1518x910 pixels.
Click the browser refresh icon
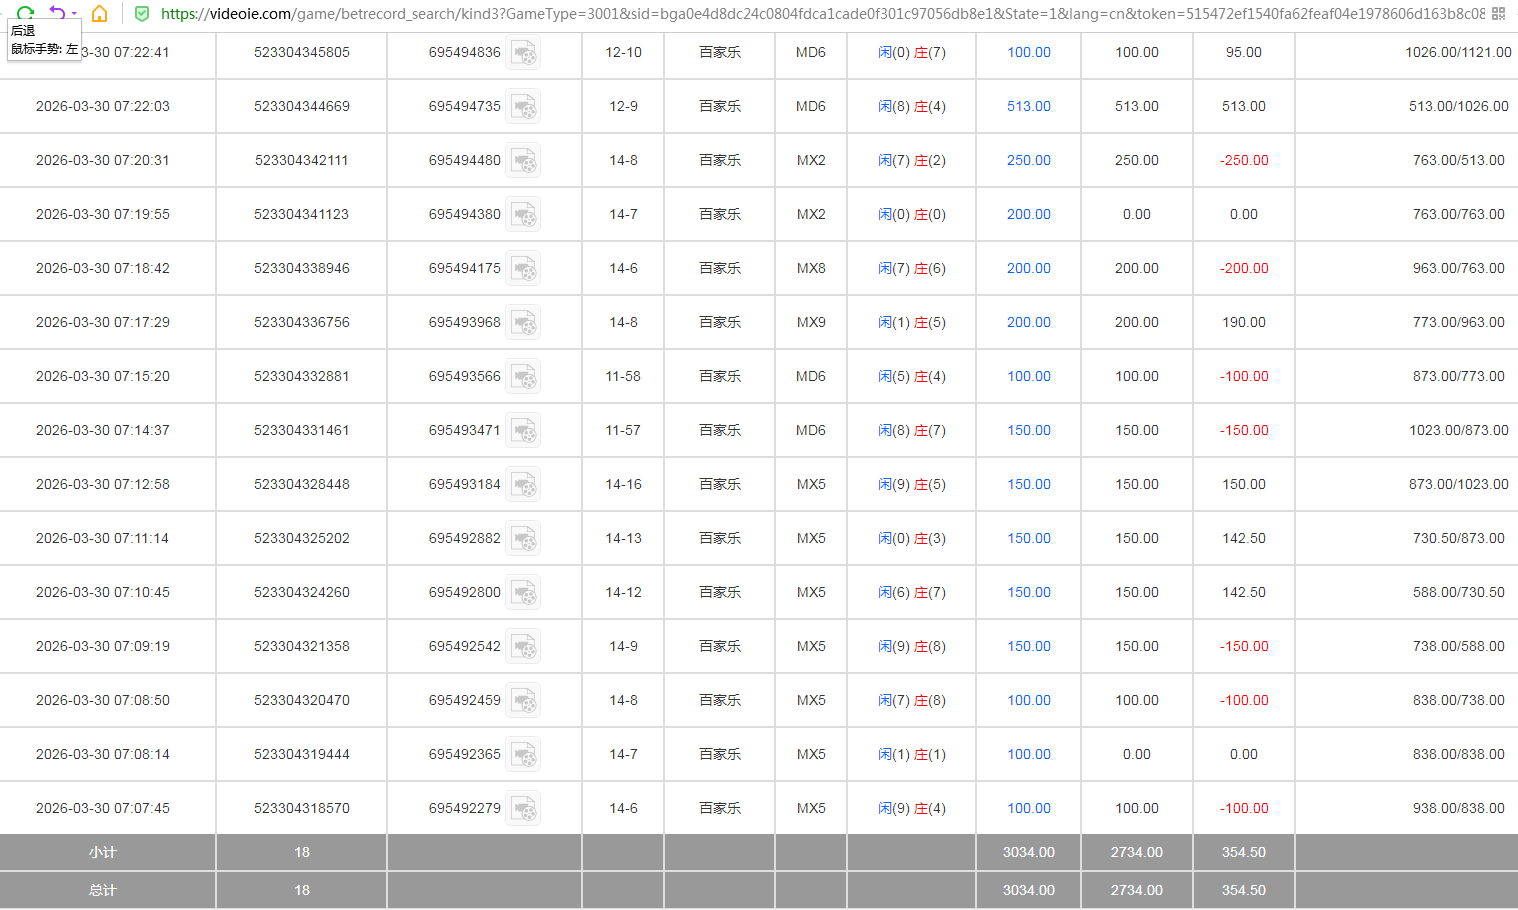coord(25,13)
